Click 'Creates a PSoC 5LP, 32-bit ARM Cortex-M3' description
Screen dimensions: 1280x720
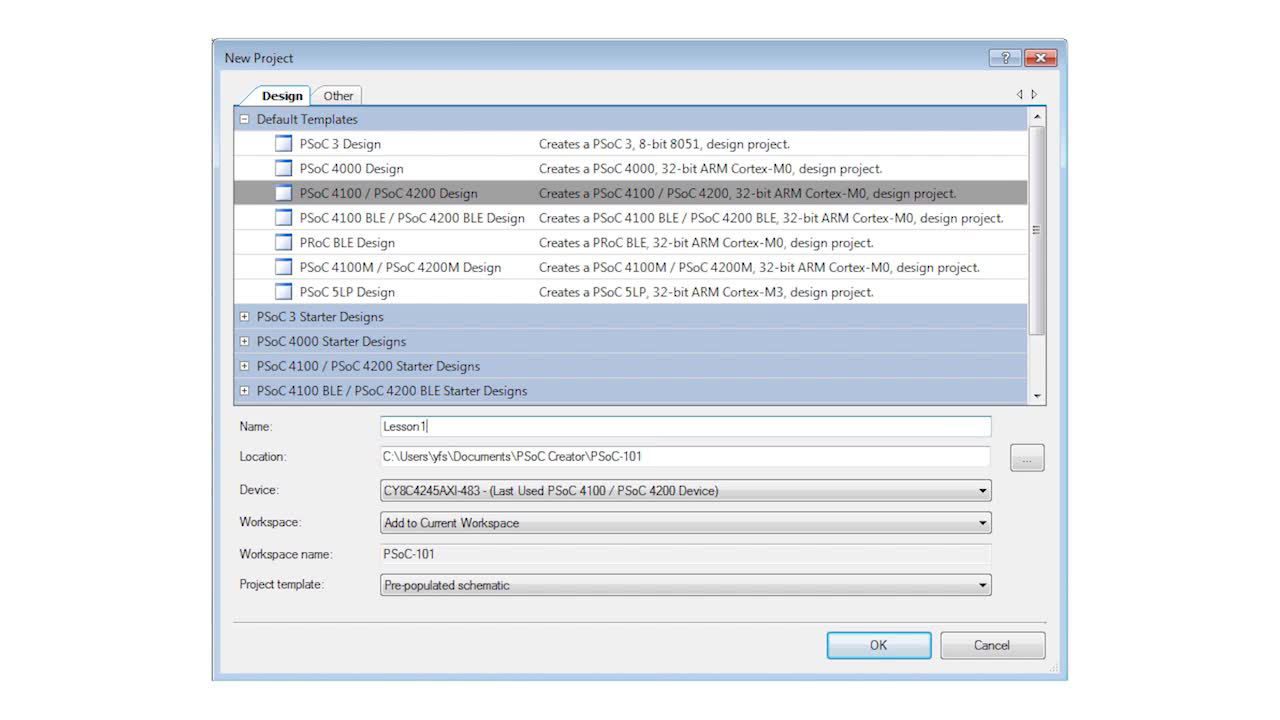[x=706, y=292]
